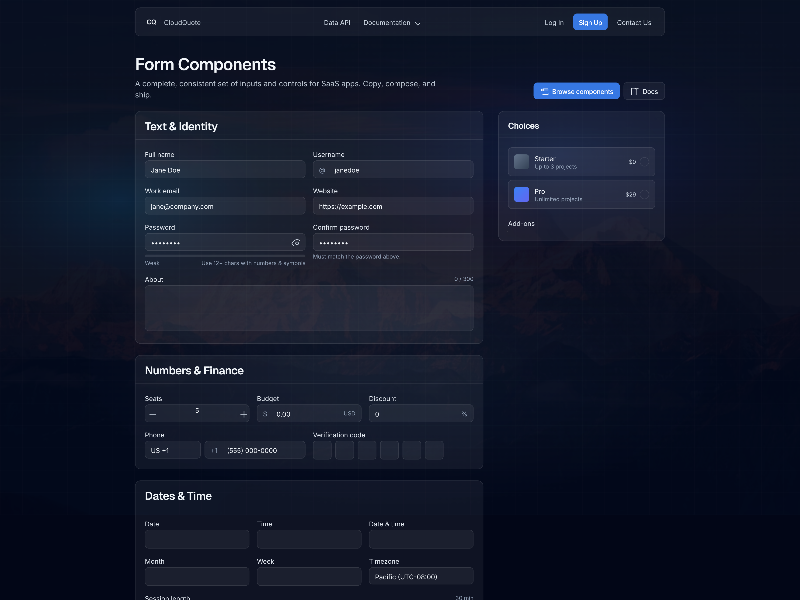Click the blue Pro plan icon in Choices

pos(521,194)
